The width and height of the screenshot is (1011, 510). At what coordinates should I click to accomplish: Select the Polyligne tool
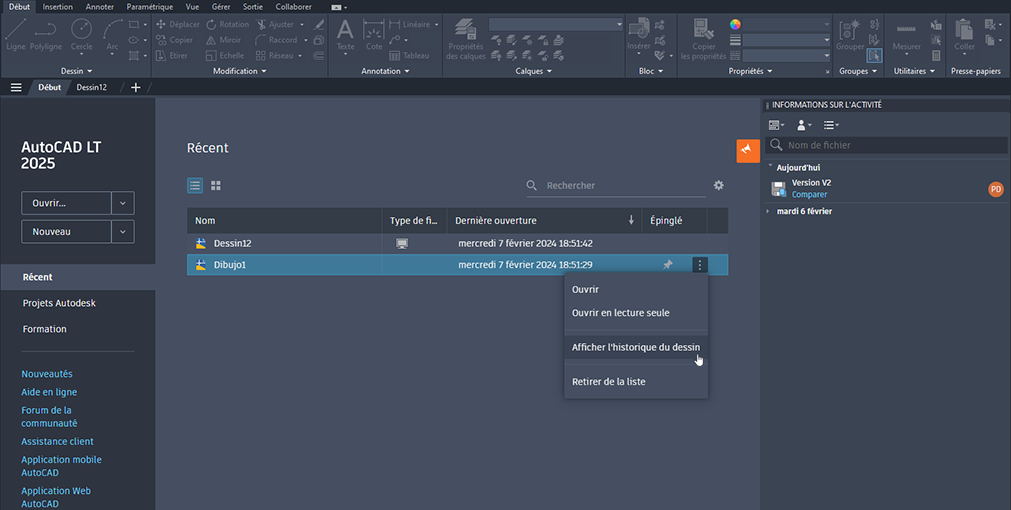coord(45,34)
